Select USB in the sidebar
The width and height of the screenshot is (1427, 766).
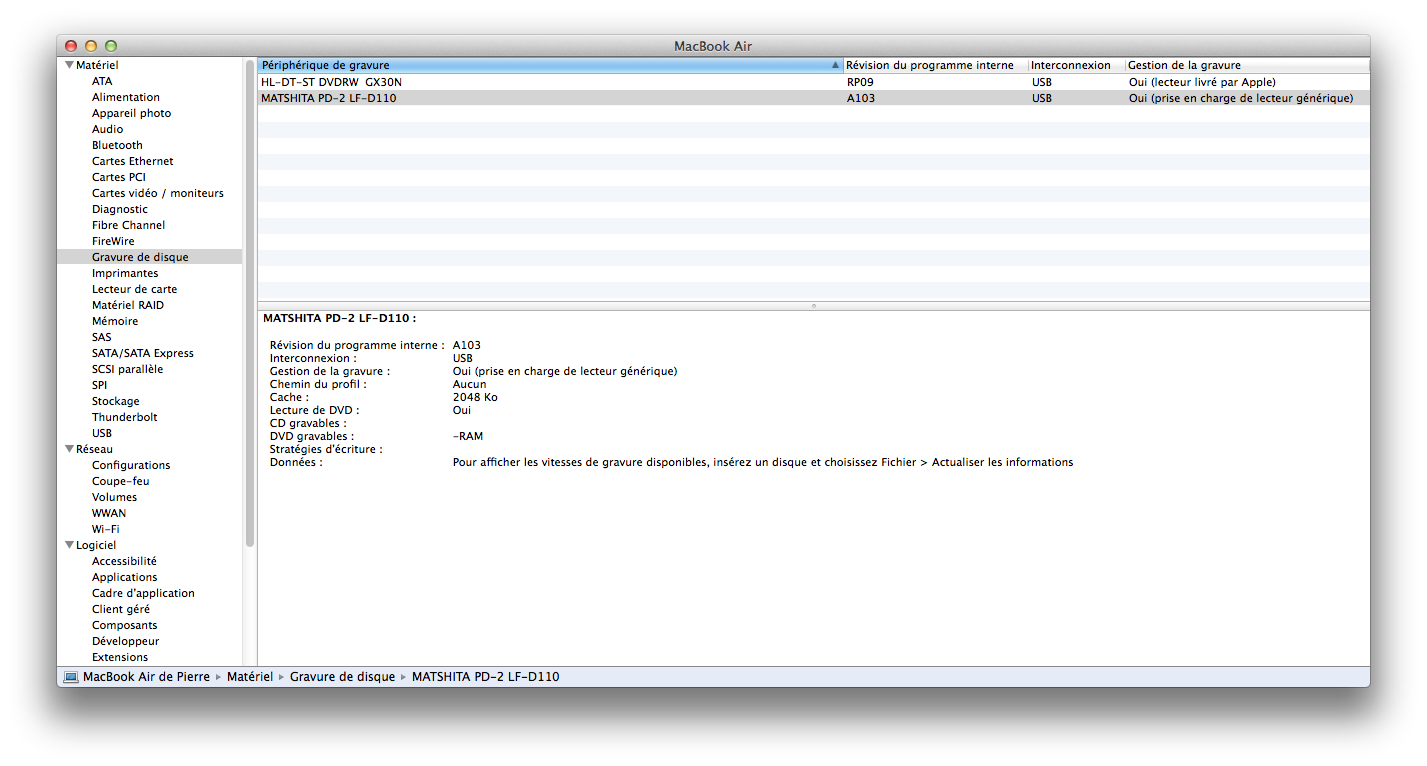pyautogui.click(x=102, y=433)
